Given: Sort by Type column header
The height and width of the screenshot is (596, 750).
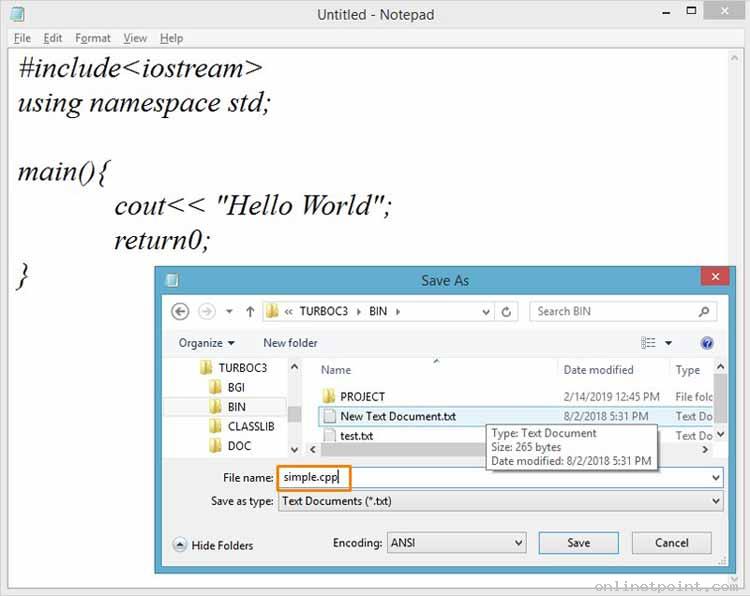Looking at the screenshot, I should [687, 370].
